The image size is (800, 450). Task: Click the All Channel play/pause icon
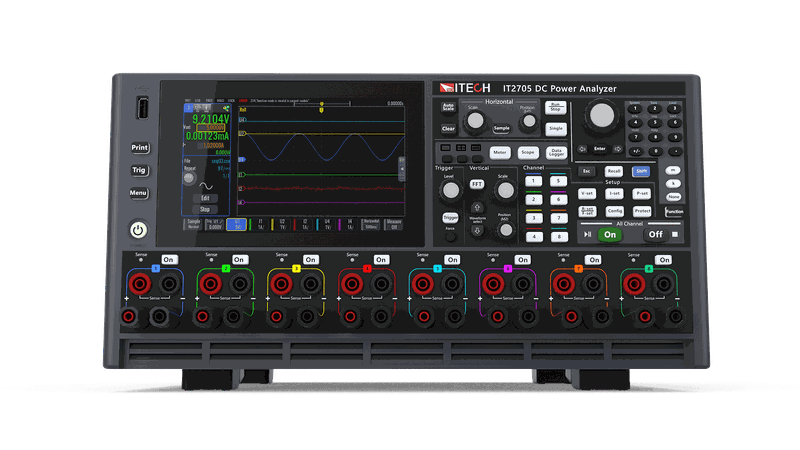point(587,234)
